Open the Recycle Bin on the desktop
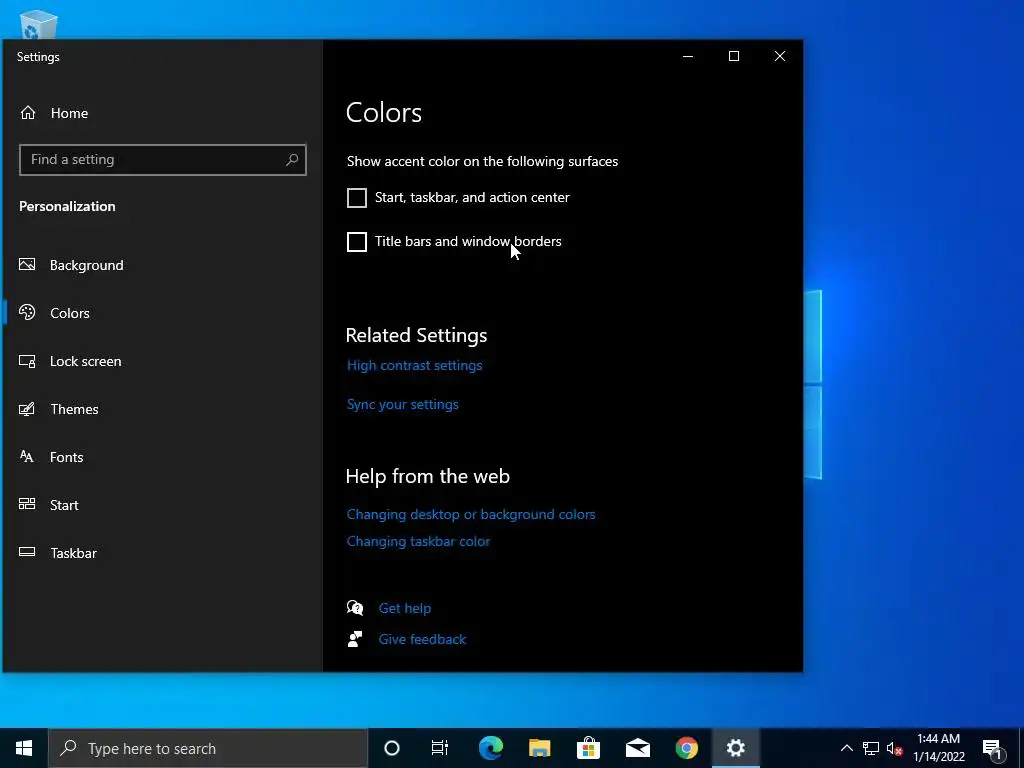This screenshot has width=1024, height=768. 39,25
